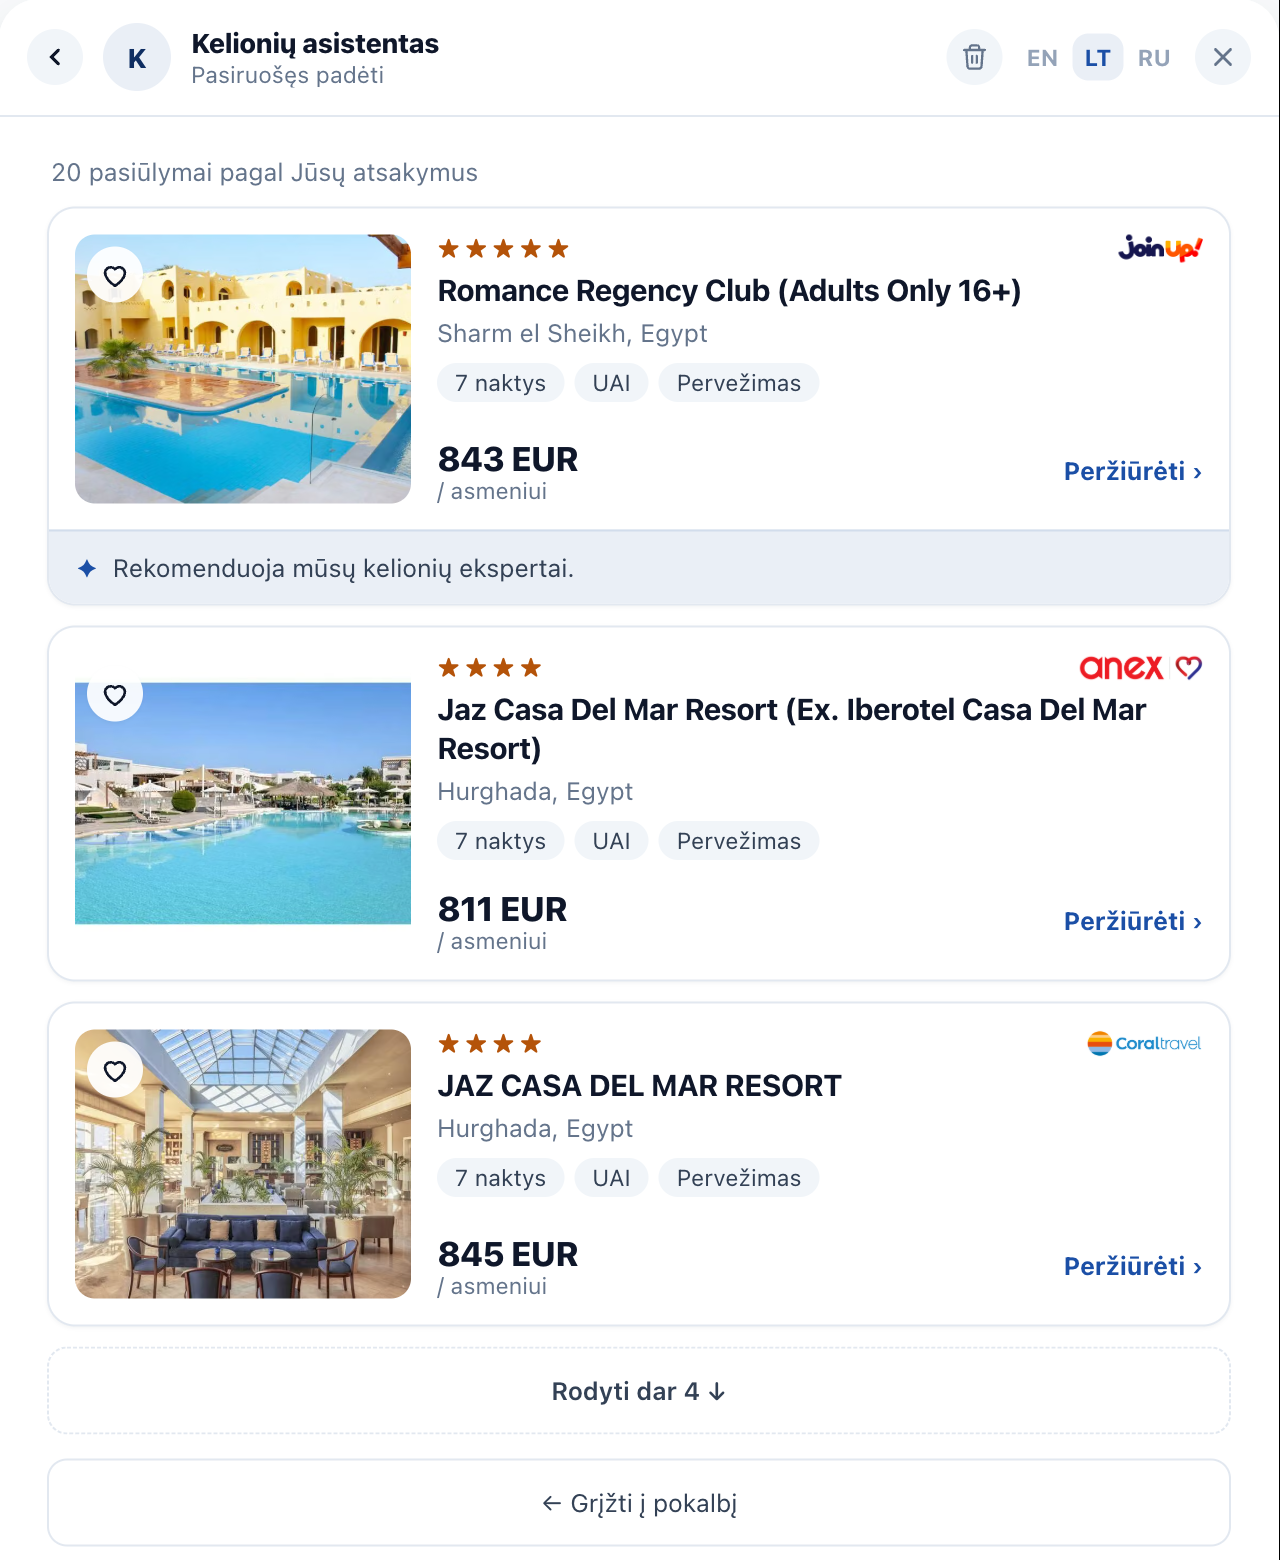Click the Join Up! operator logo
Viewport: 1280px width, 1560px height.
click(1160, 248)
